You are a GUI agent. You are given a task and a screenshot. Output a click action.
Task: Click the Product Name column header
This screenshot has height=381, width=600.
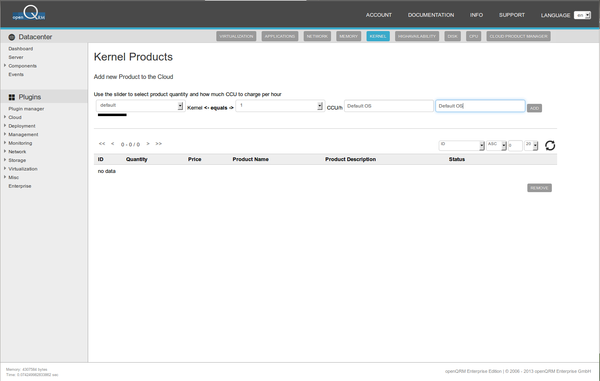[251, 160]
